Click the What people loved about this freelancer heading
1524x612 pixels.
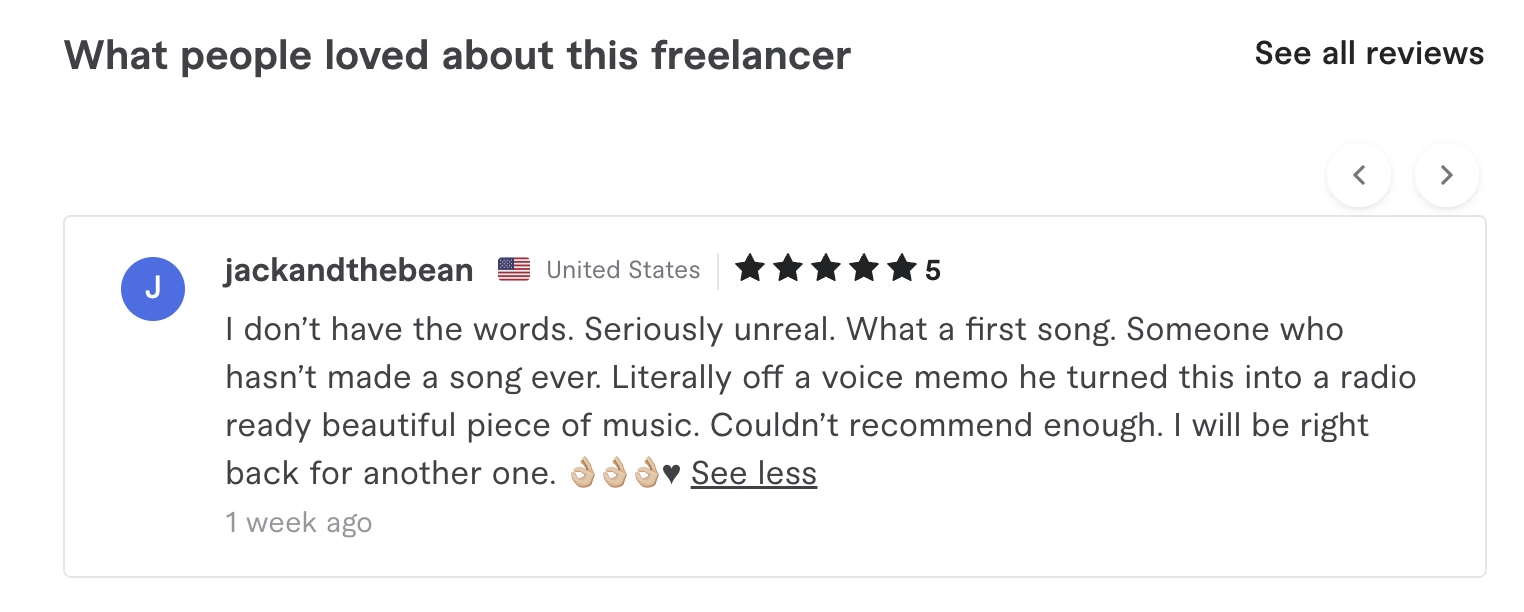pos(457,55)
